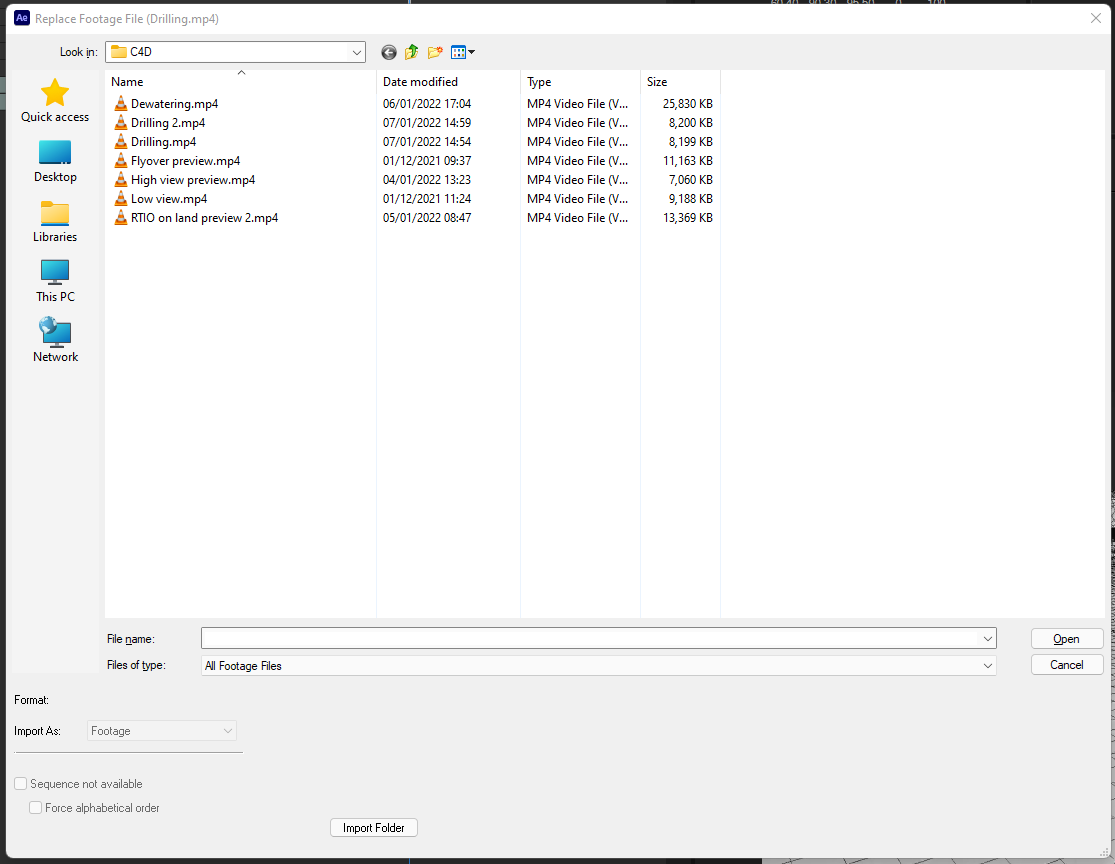Open the Quick access star icon
The height and width of the screenshot is (864, 1115).
(54, 92)
